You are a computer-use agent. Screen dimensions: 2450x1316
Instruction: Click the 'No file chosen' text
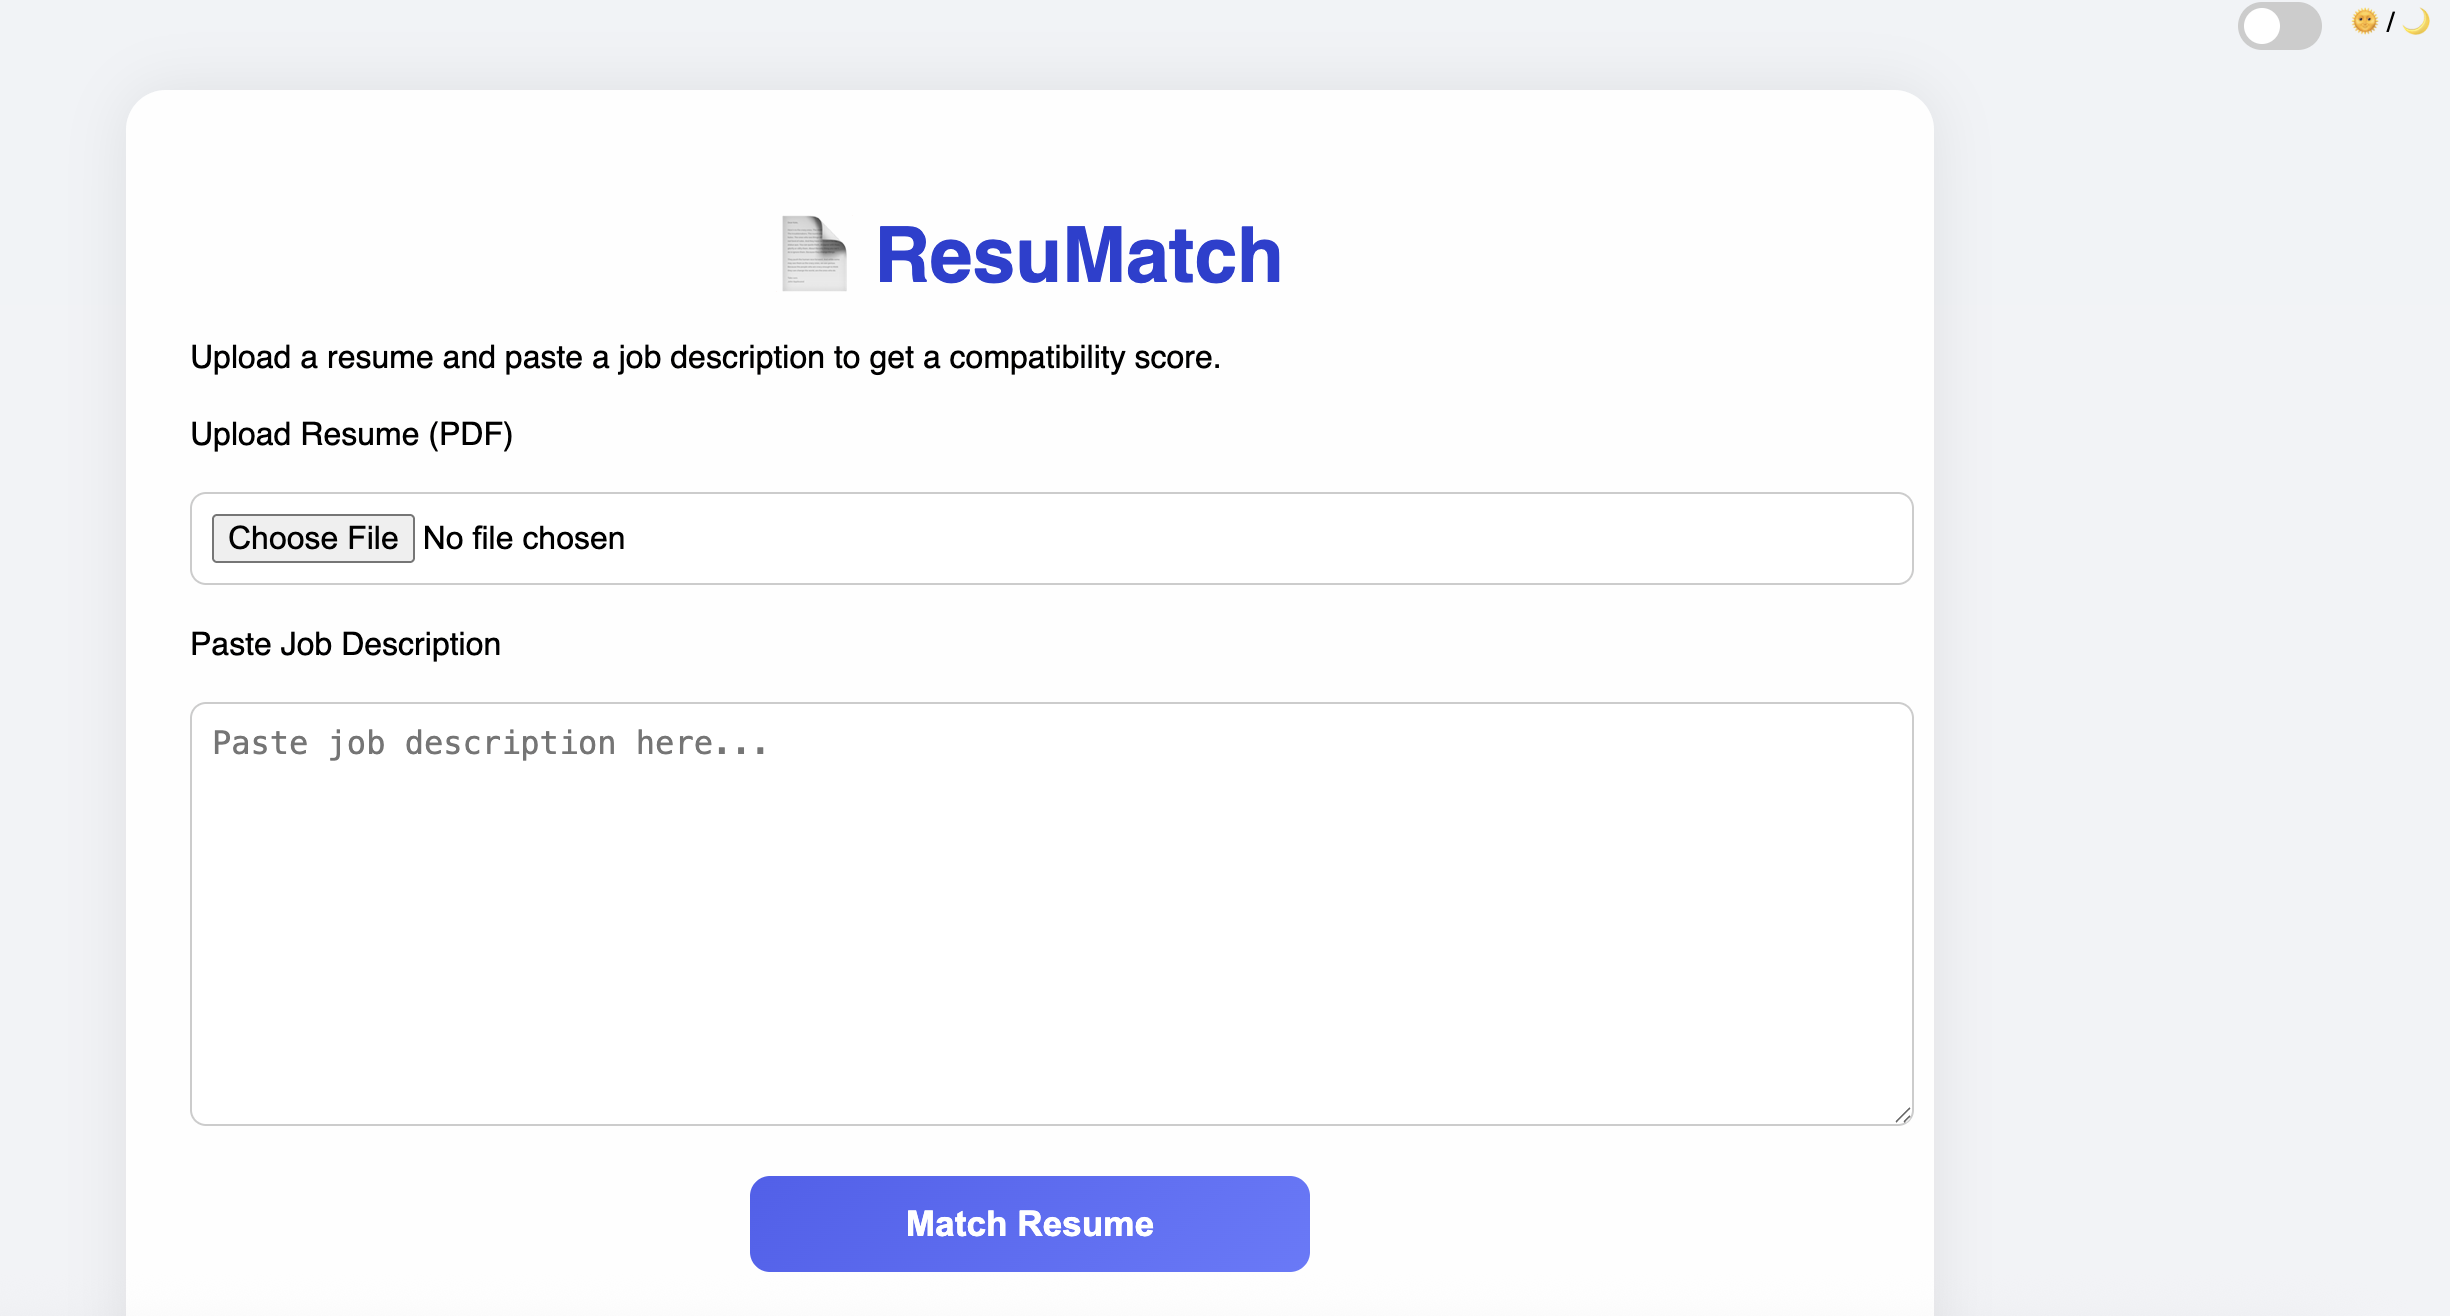tap(524, 538)
